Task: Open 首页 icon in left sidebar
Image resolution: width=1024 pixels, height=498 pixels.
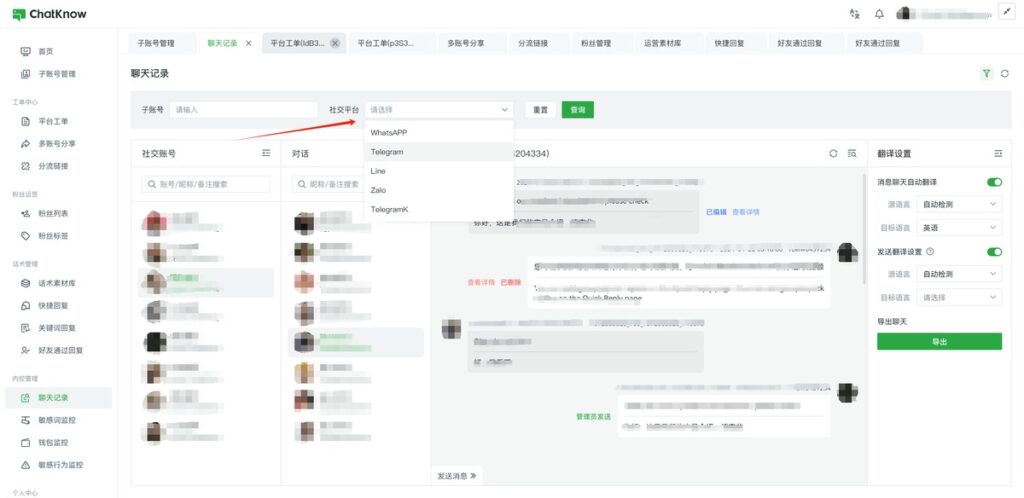Action: click(25, 52)
